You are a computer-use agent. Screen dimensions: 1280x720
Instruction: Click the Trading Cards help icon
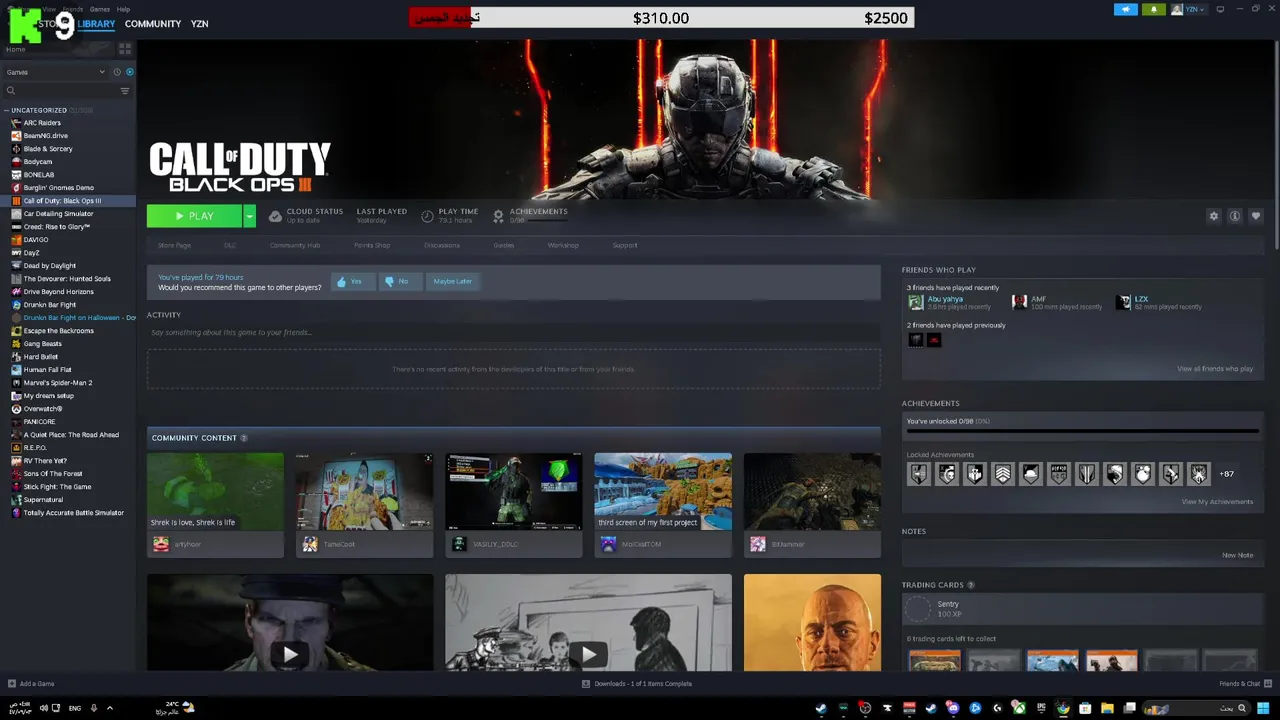(971, 585)
